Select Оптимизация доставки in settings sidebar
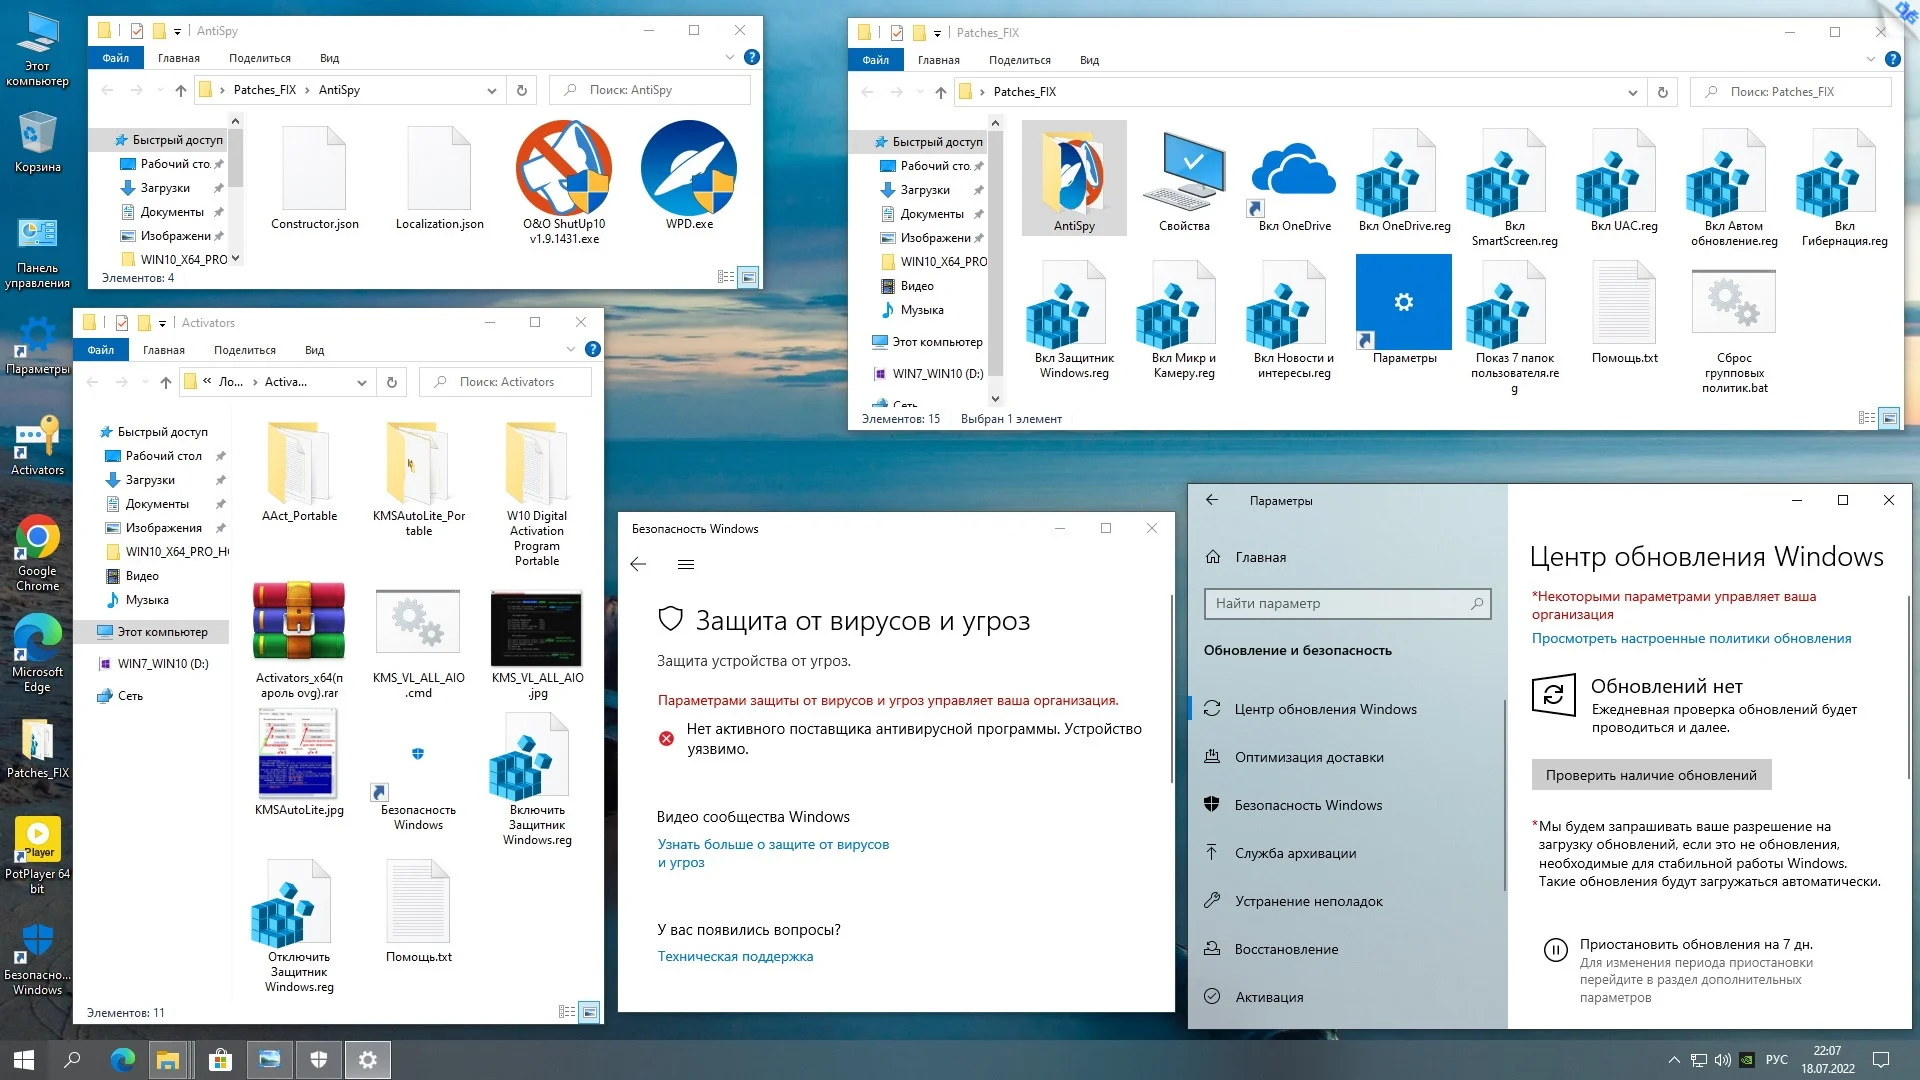 (1308, 757)
